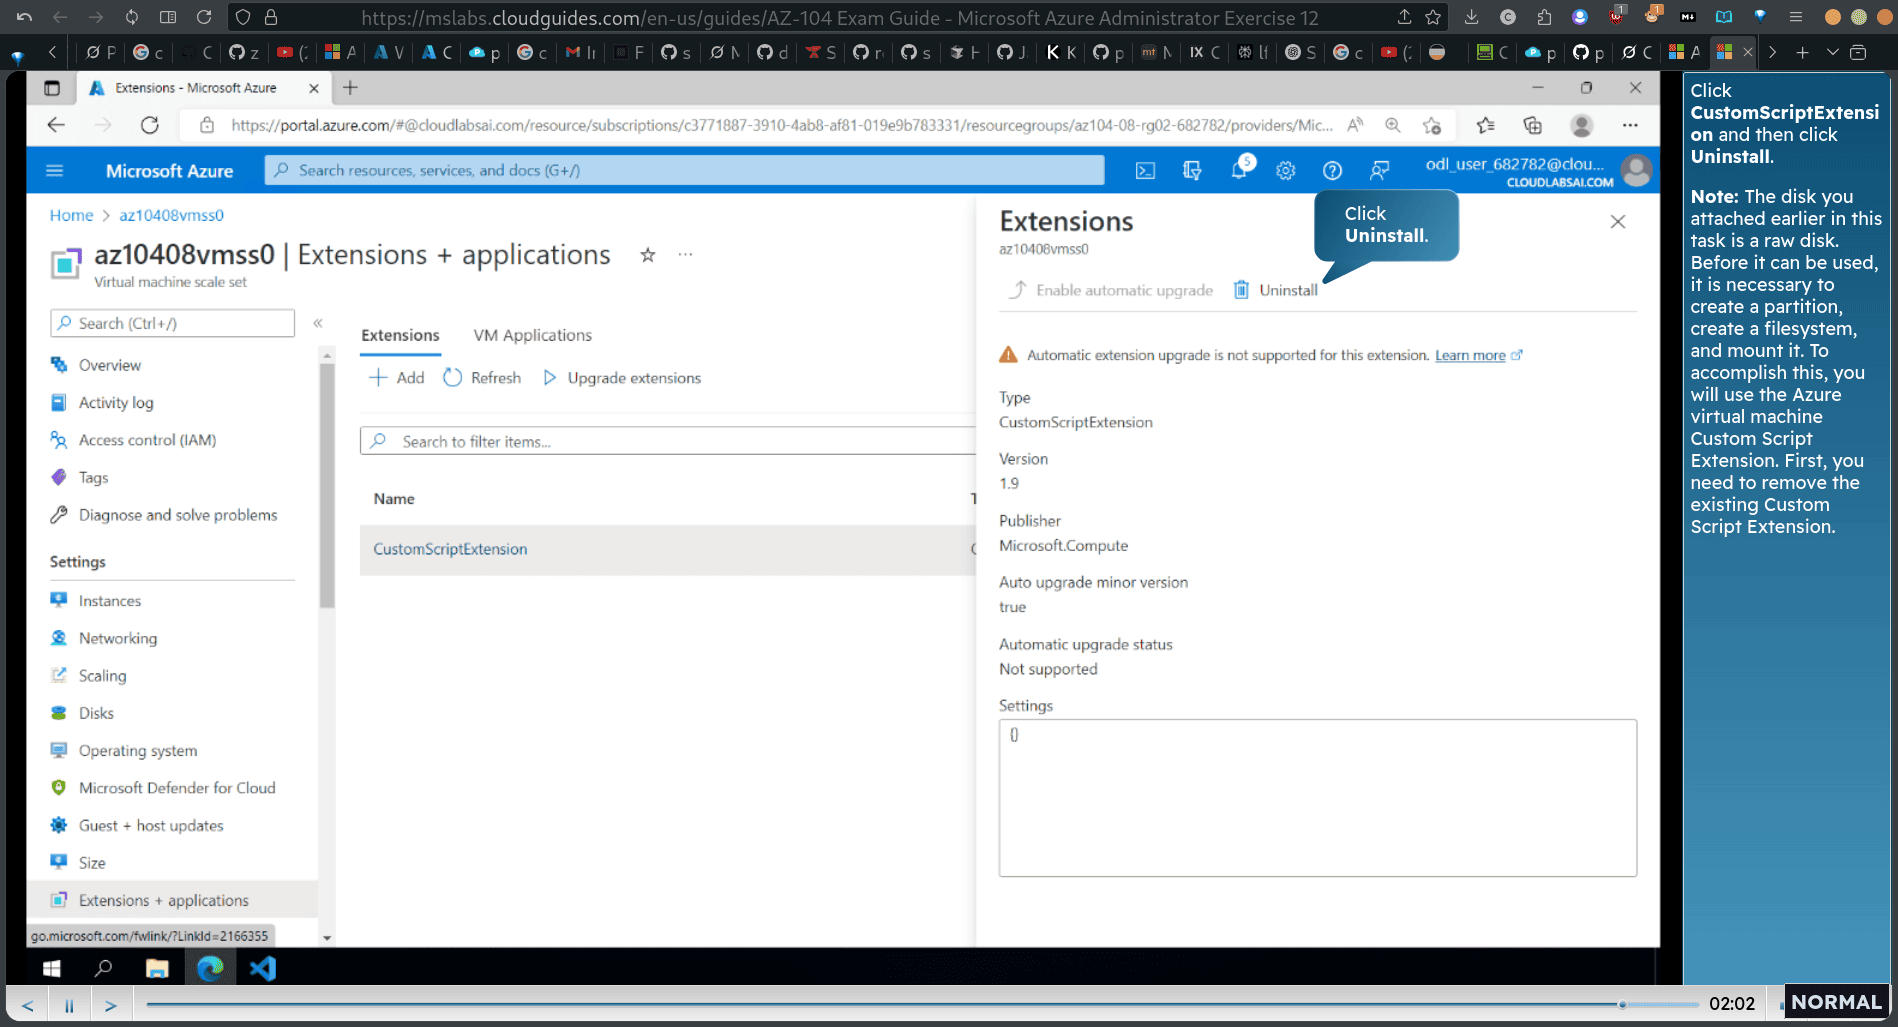Viewport: 1898px width, 1027px height.
Task: Click Azure global search box
Action: (684, 171)
